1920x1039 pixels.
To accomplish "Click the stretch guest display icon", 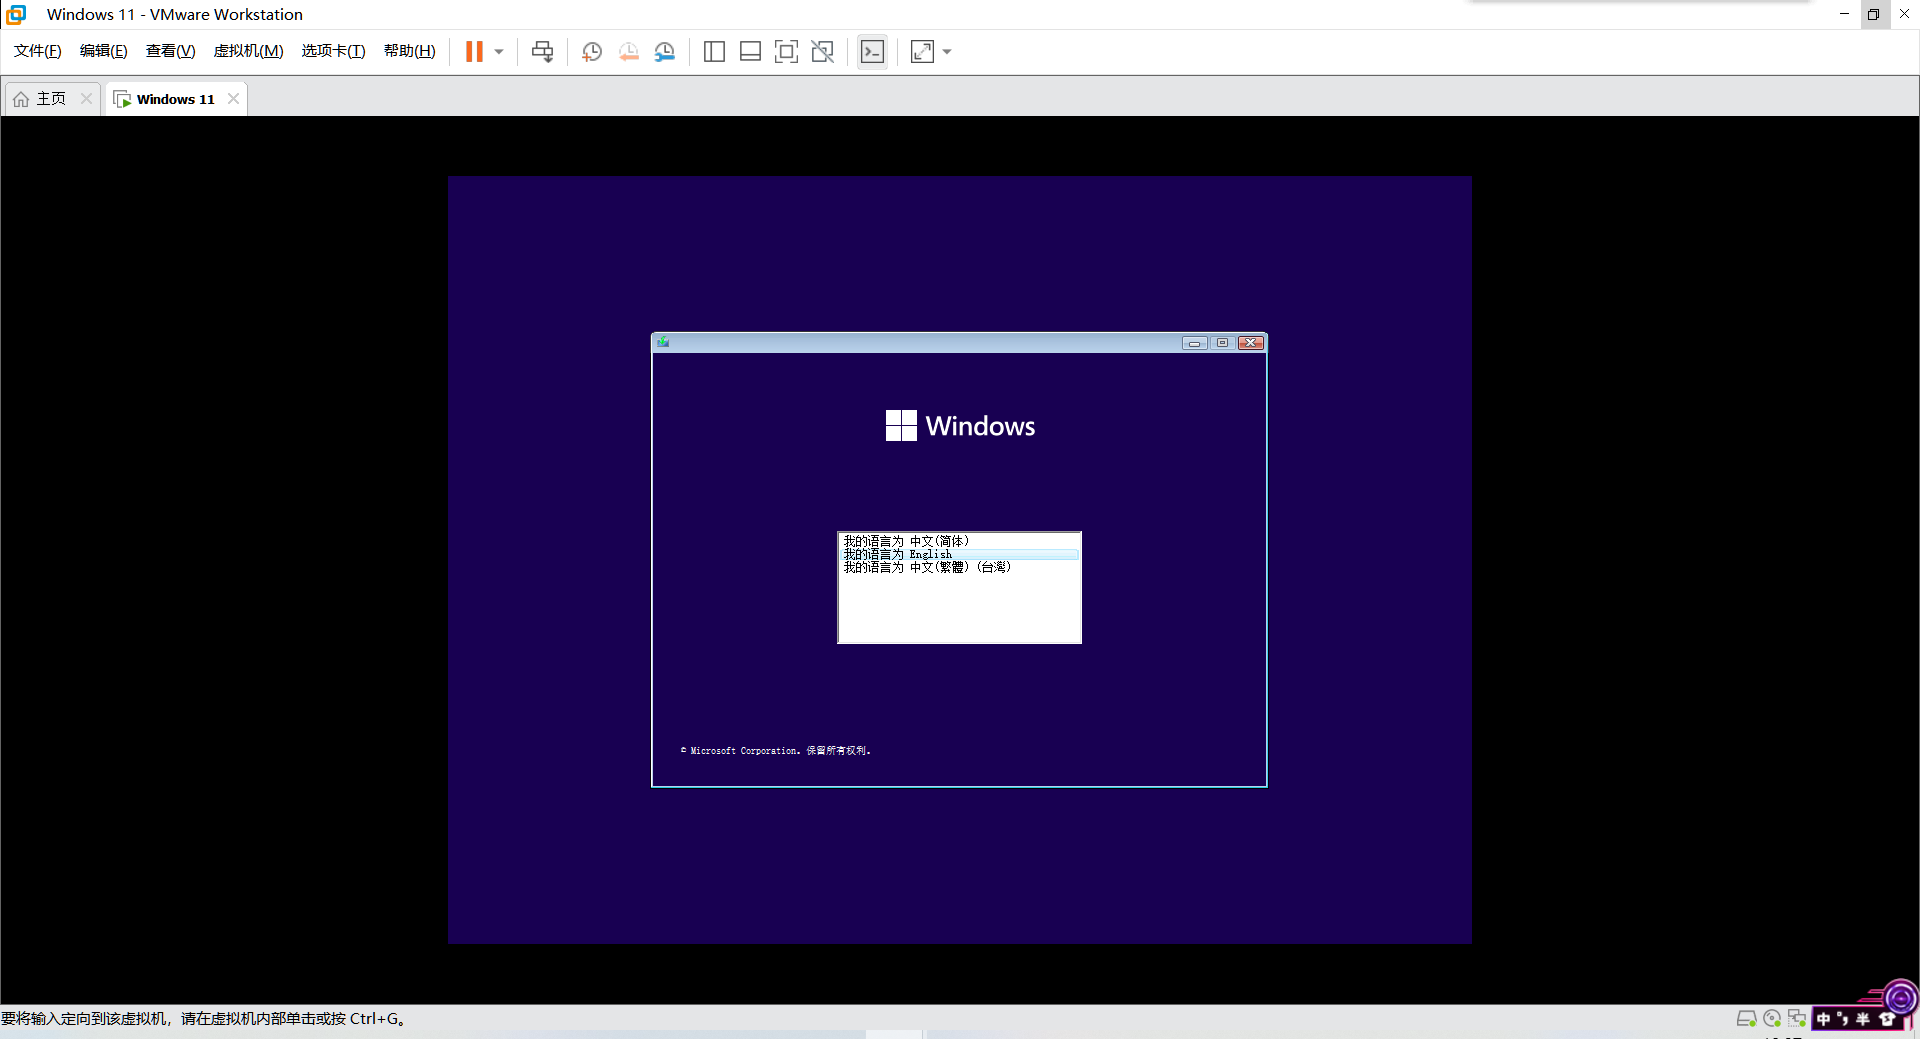I will (x=922, y=52).
